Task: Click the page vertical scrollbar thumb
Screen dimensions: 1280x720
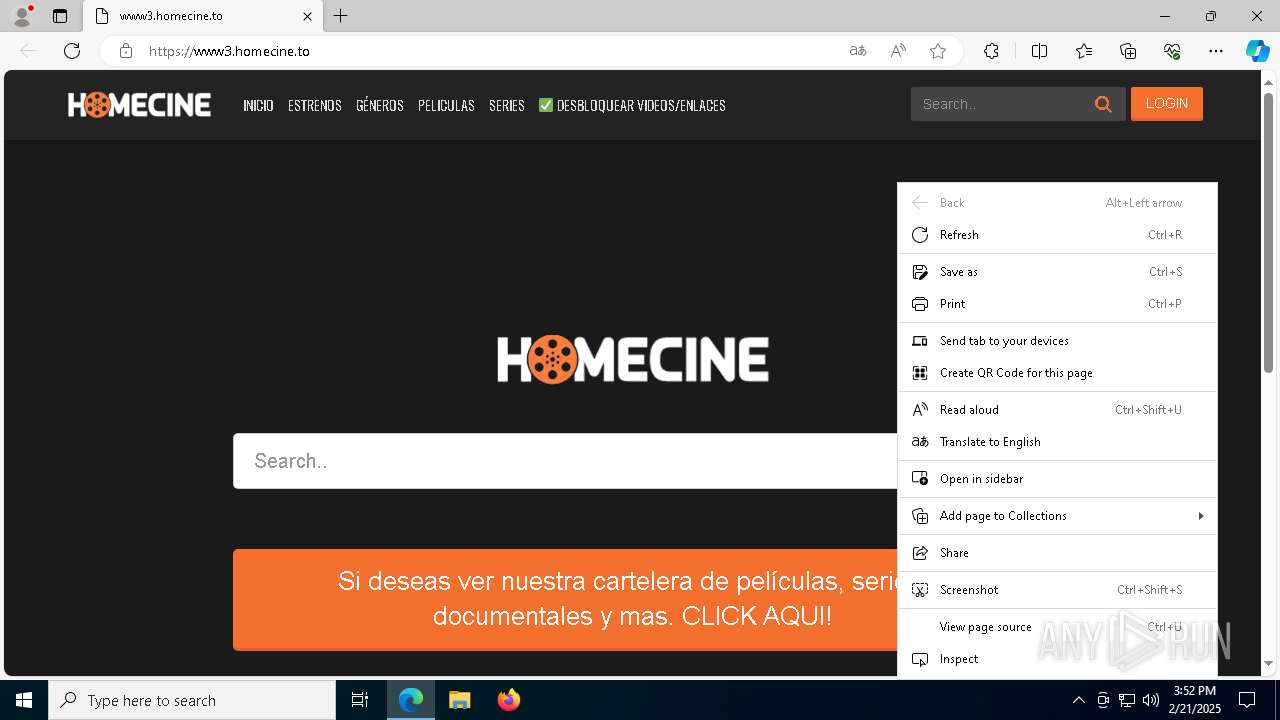Action: tap(1269, 232)
